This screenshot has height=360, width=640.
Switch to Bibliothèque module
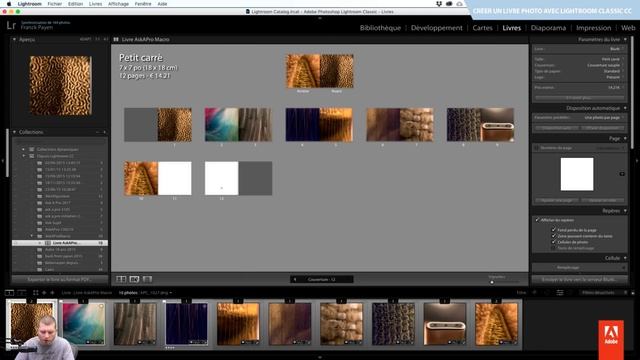380,28
